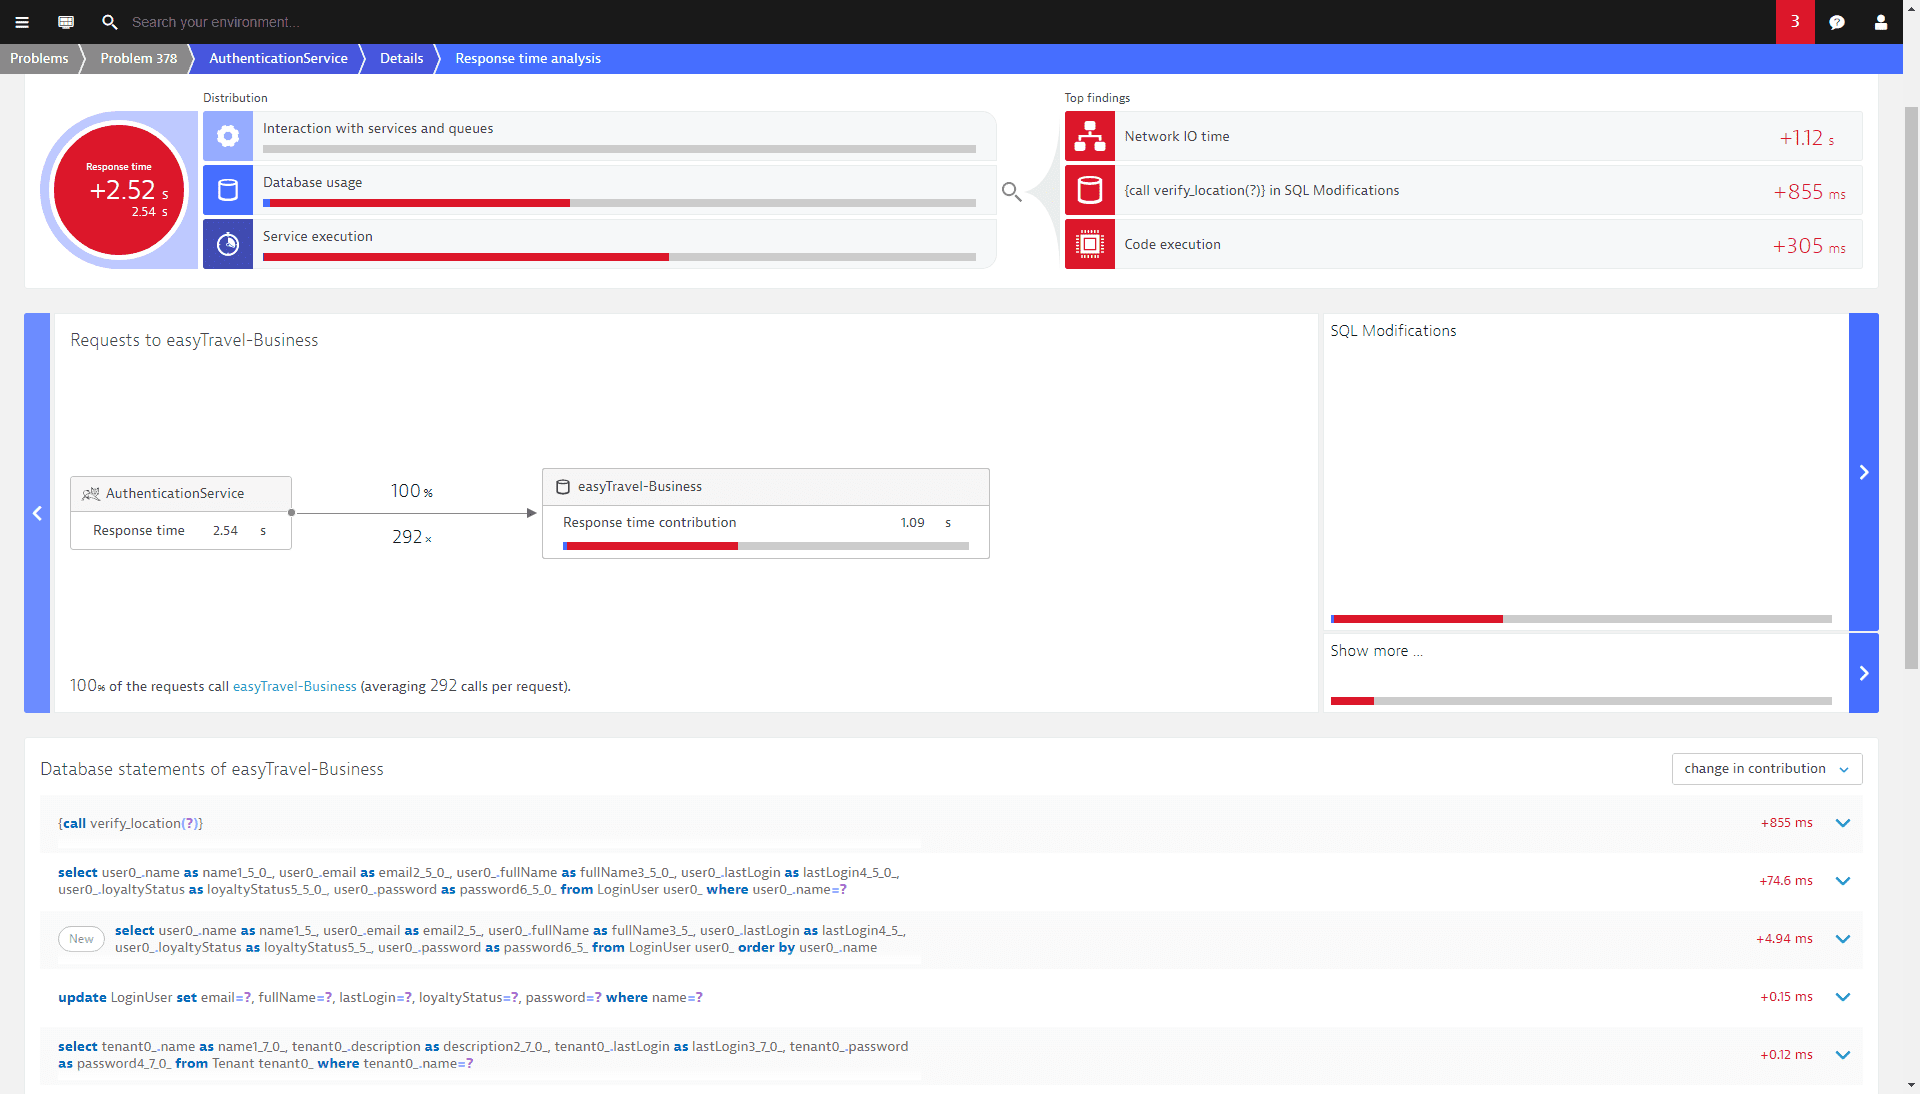
Task: Click AuthenticationService node icon
Action: (x=91, y=494)
